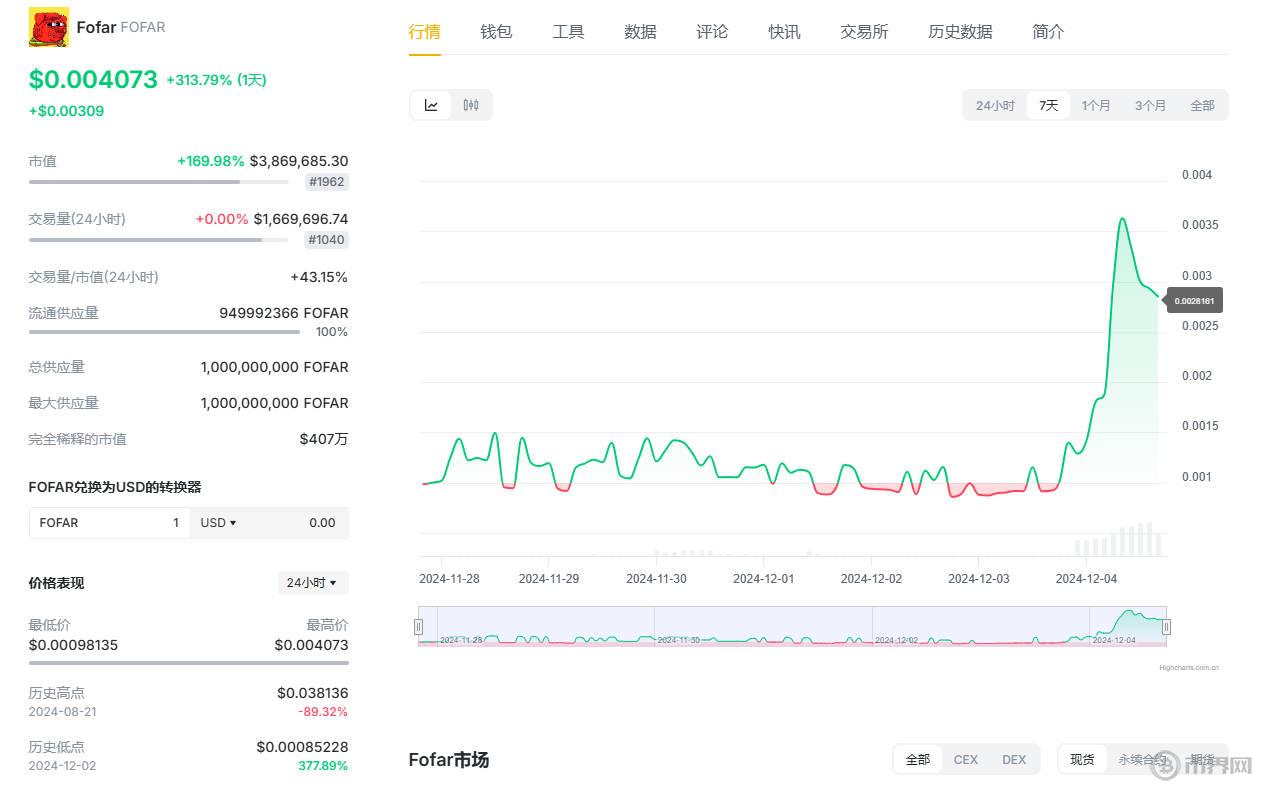Click the FOFAR amount input field
The width and height of the screenshot is (1263, 793).
coord(110,523)
